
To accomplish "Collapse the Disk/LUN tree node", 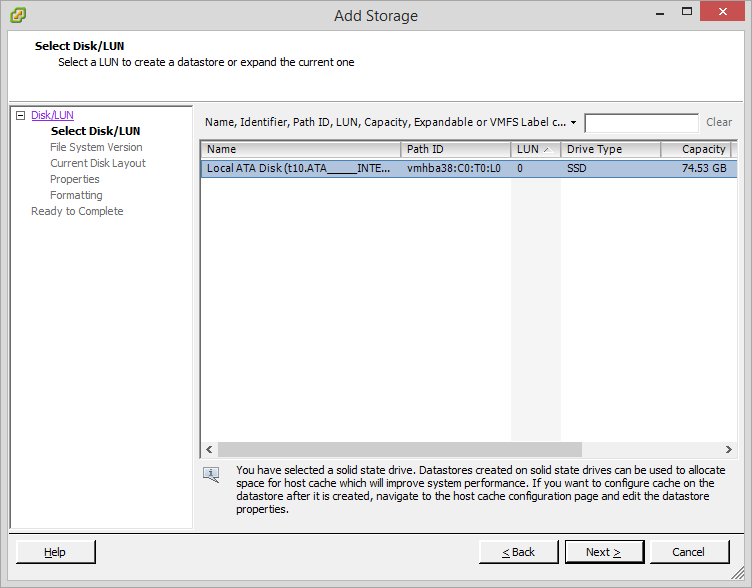I will [x=20, y=115].
